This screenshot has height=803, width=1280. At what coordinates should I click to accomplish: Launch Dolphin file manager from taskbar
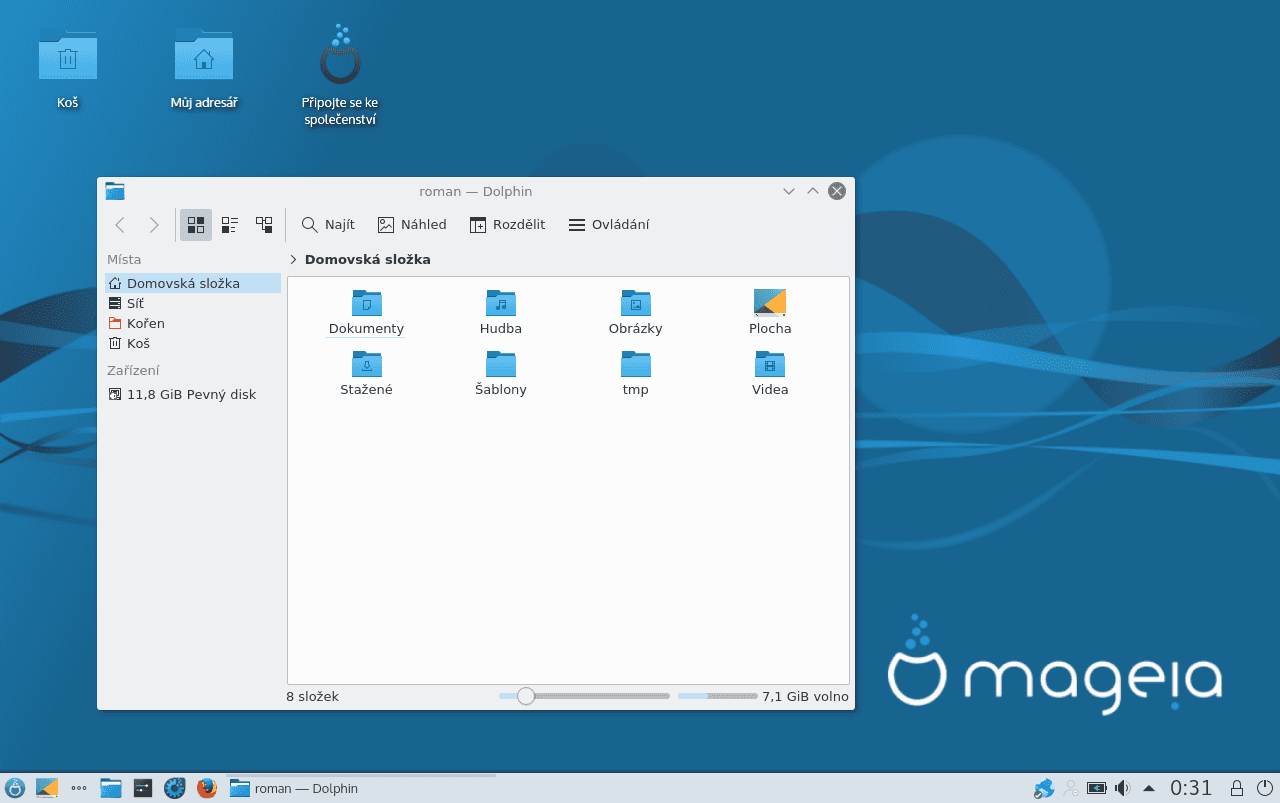pyautogui.click(x=111, y=788)
